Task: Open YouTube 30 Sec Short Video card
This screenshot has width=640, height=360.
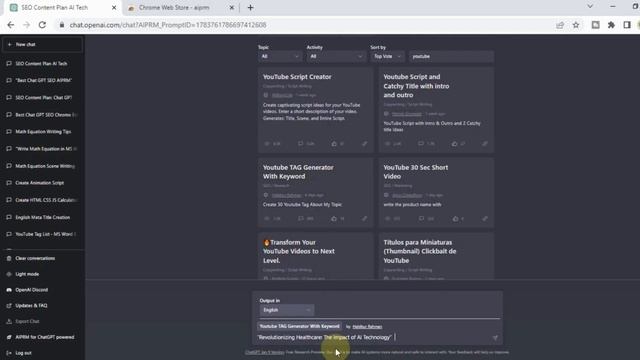Action: [436, 192]
